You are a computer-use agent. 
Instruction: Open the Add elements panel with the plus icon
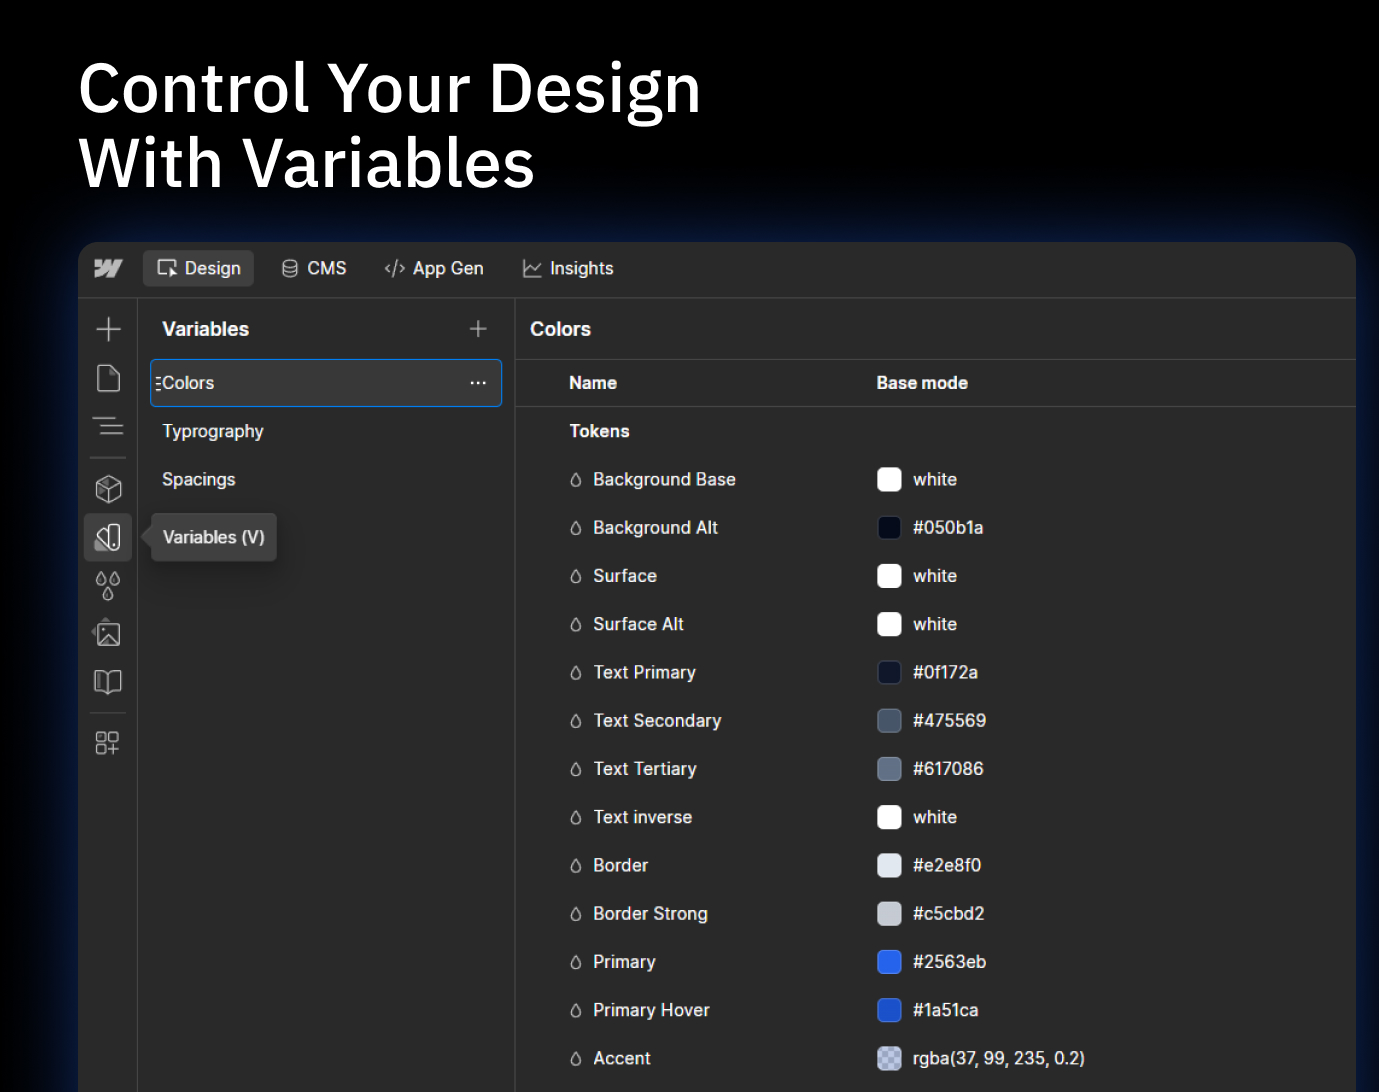[x=107, y=328]
